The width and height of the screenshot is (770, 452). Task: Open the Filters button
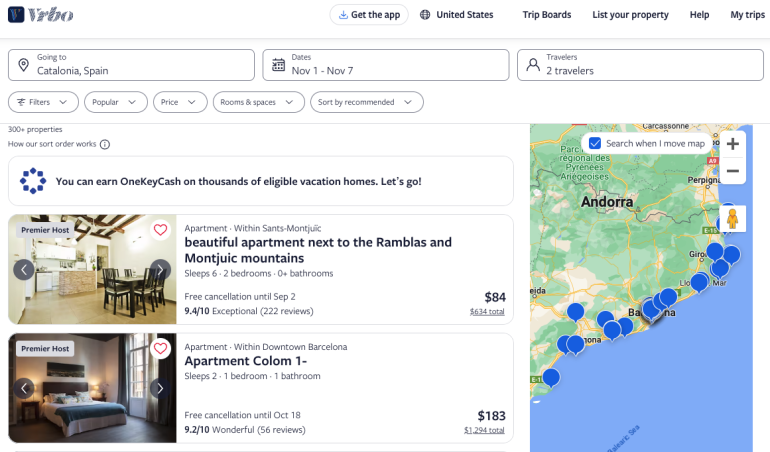[43, 102]
